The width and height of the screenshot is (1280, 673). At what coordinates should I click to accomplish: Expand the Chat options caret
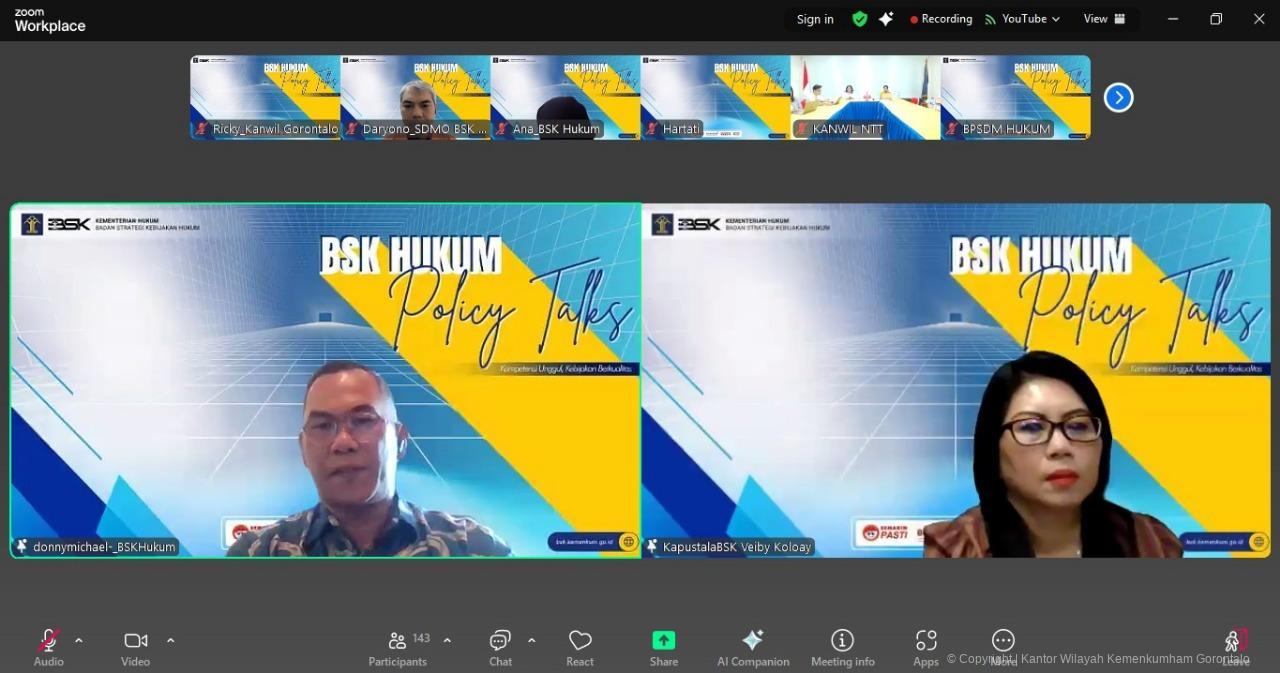click(x=531, y=640)
